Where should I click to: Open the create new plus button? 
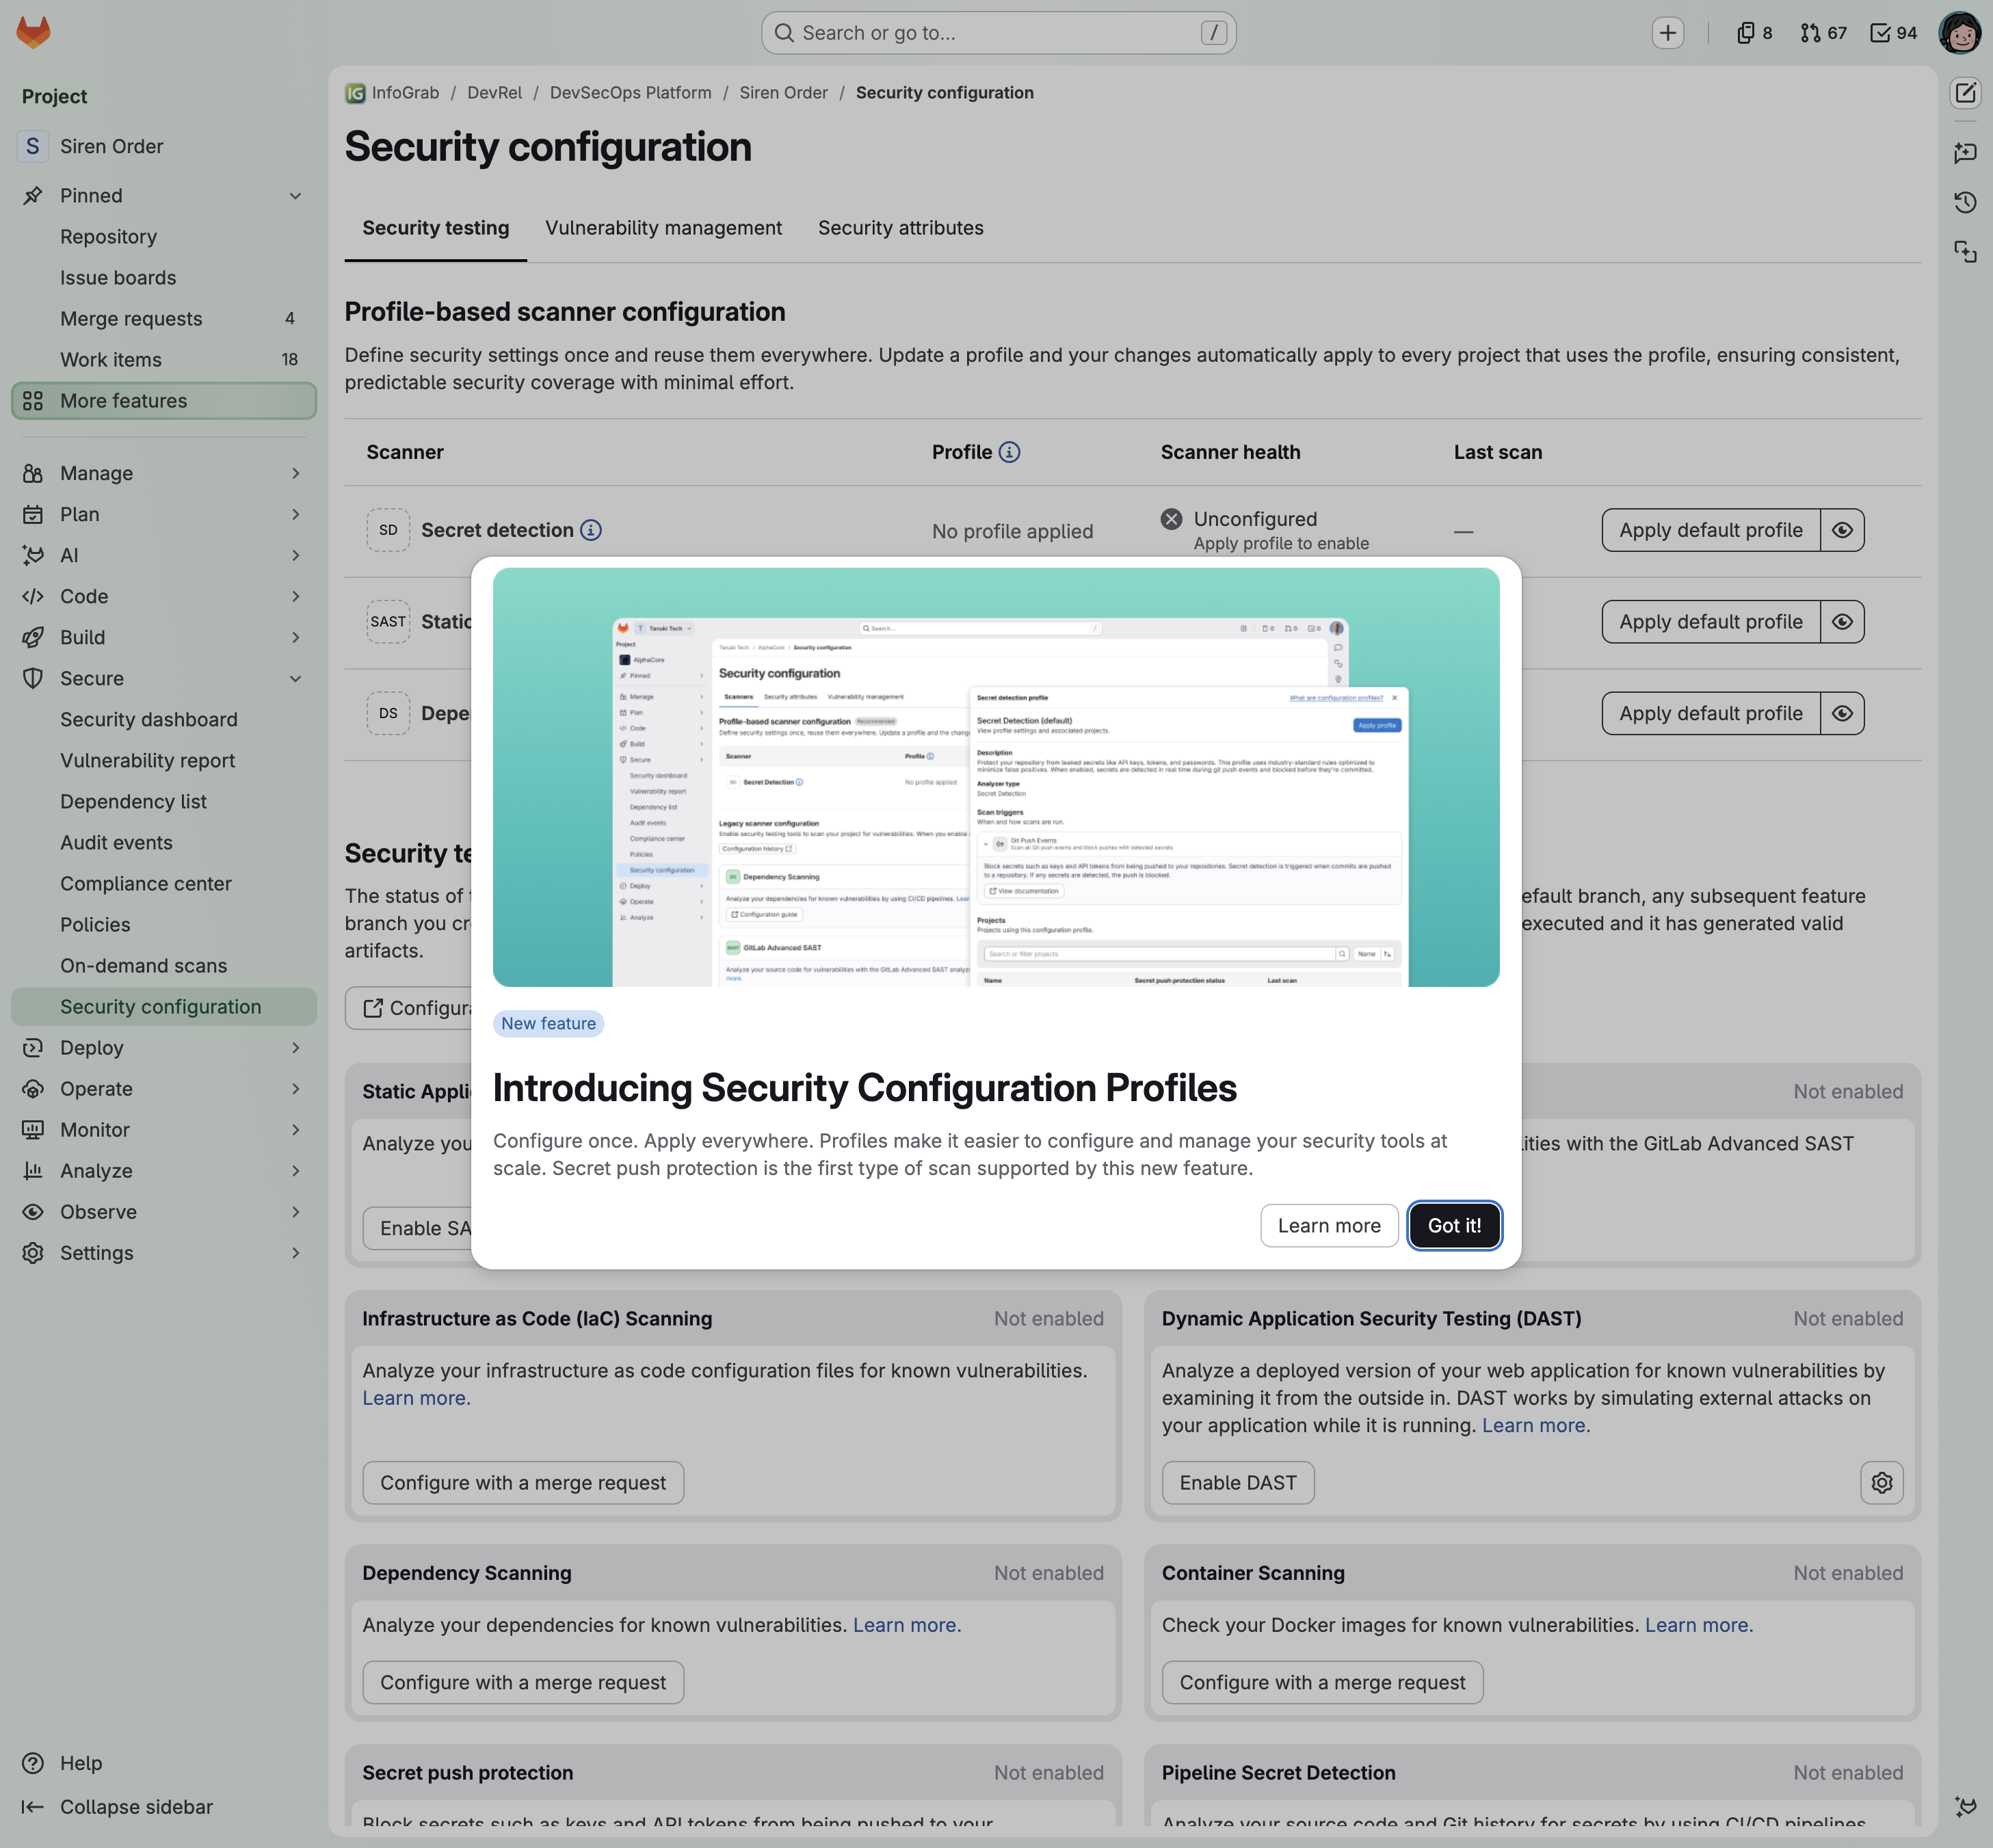[1667, 33]
